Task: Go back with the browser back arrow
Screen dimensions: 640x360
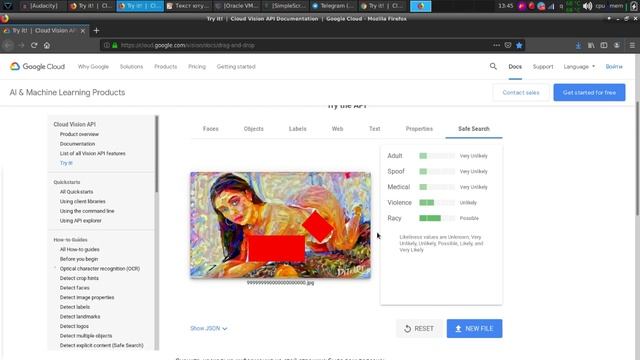Action: point(8,45)
